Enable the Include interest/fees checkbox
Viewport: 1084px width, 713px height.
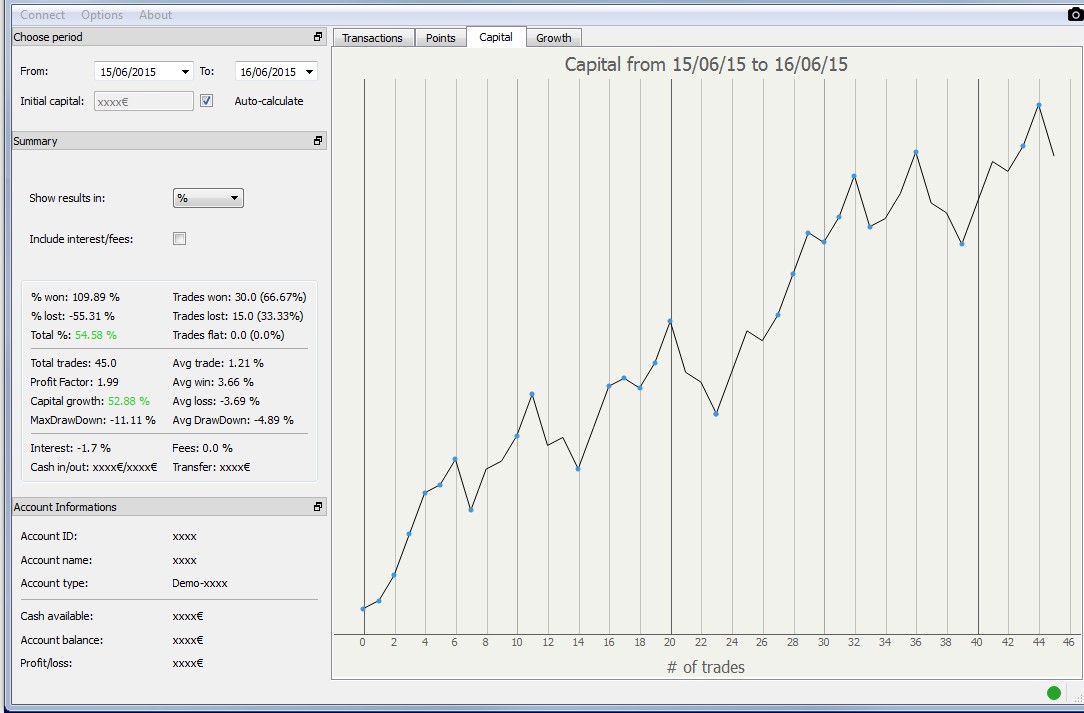click(x=180, y=239)
